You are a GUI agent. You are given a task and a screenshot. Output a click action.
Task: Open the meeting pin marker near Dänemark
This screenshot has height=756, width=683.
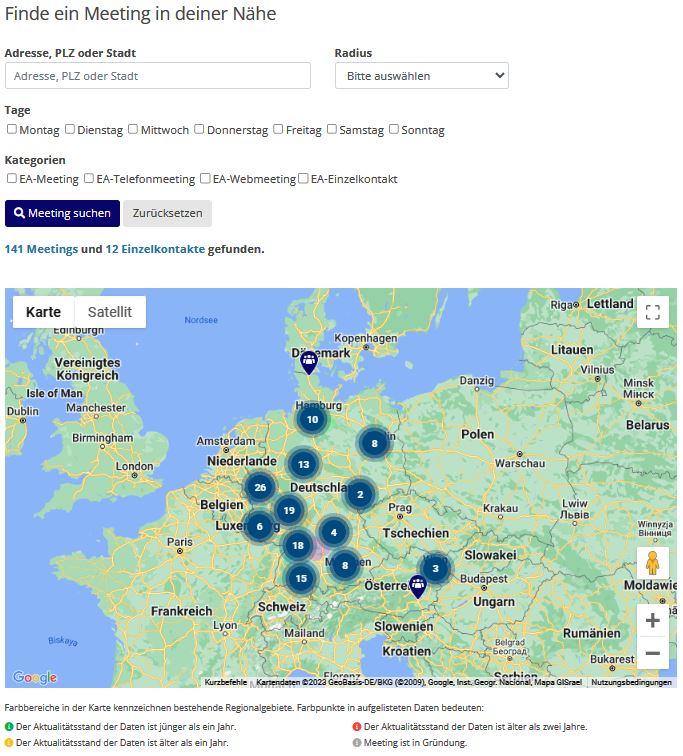[309, 361]
